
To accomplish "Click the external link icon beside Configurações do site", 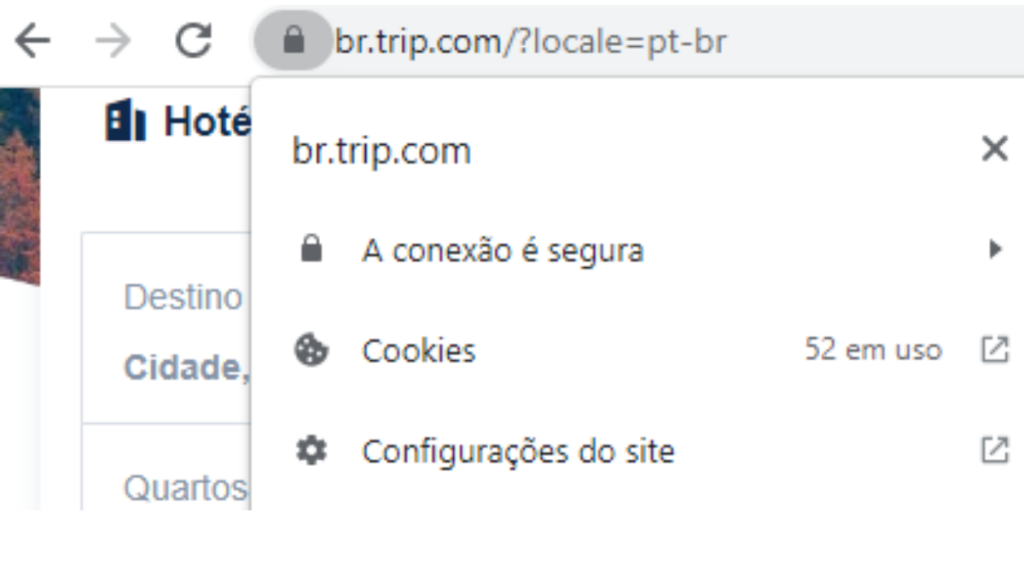I will (993, 450).
